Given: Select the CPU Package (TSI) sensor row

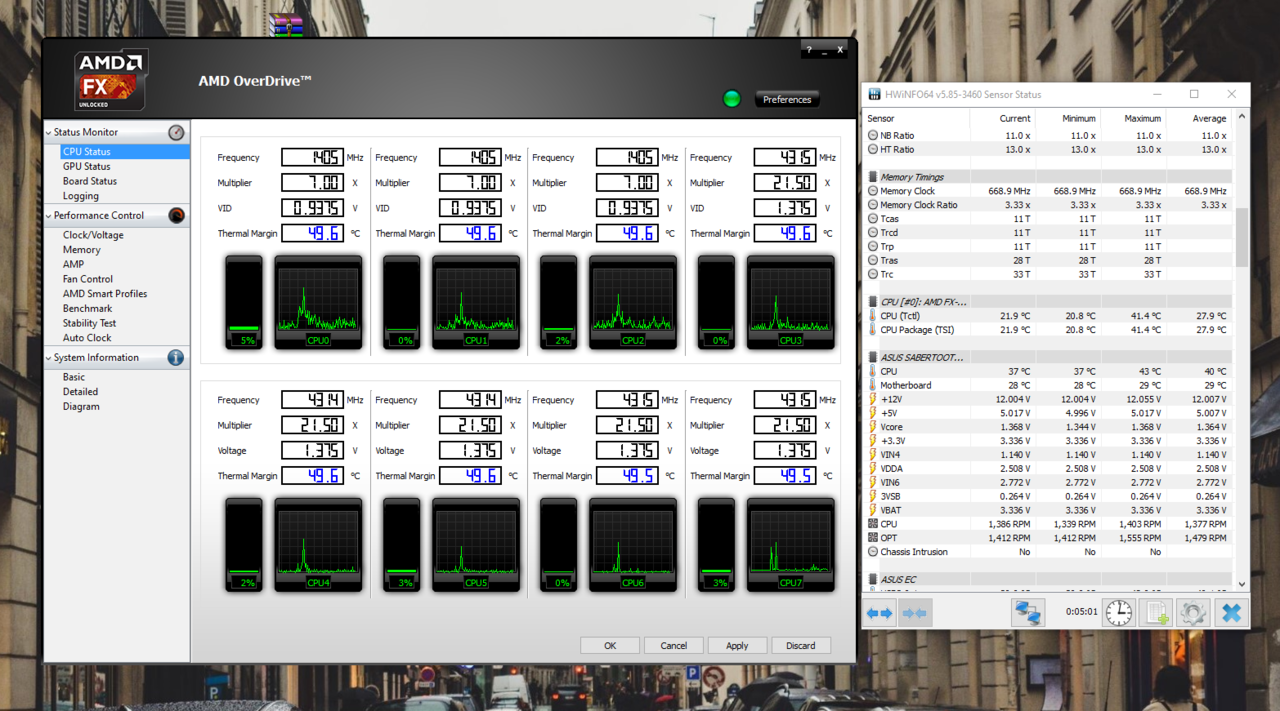Looking at the screenshot, I should click(x=1049, y=329).
